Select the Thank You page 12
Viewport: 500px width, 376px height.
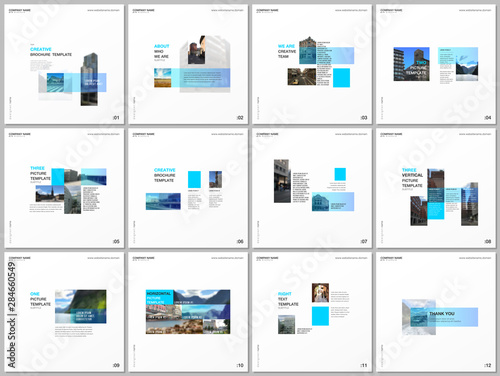[436, 312]
